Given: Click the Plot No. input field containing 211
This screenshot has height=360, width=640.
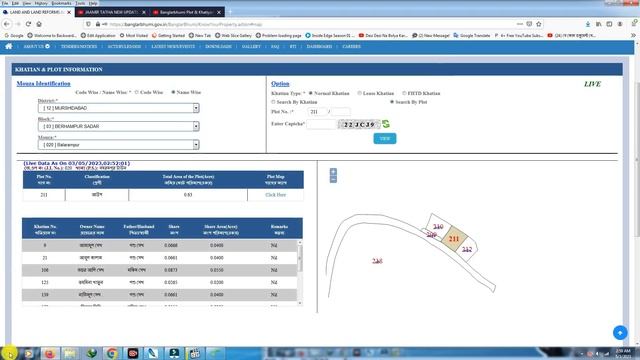Looking at the screenshot, I should (x=317, y=112).
